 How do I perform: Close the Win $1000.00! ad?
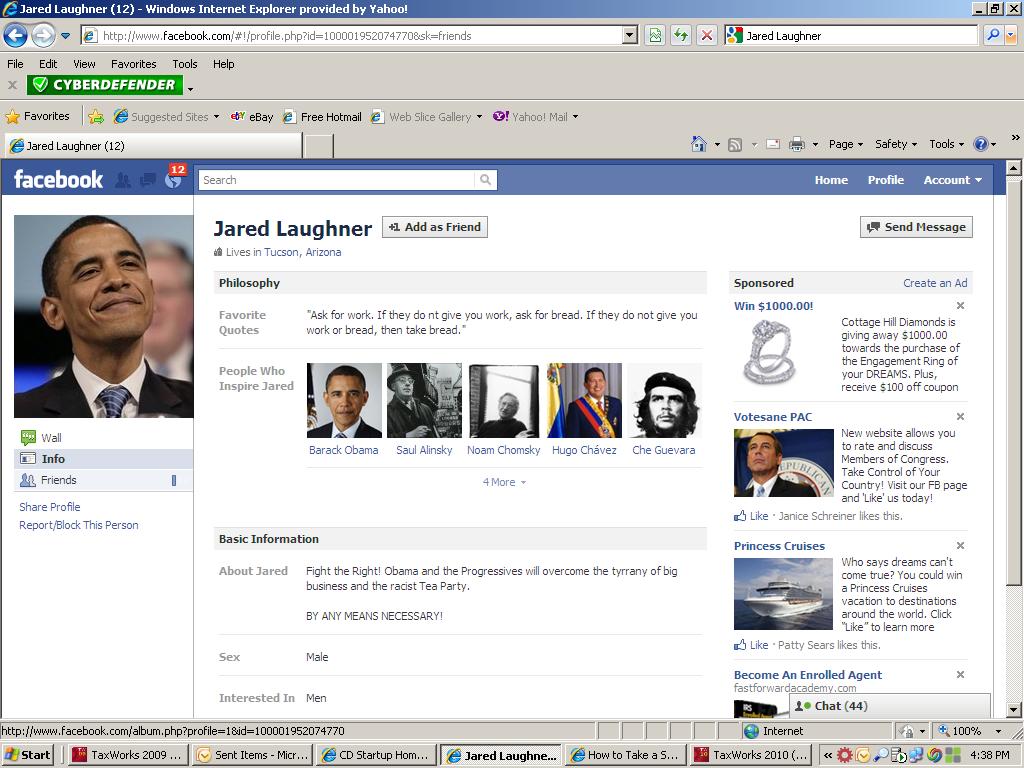(x=960, y=306)
